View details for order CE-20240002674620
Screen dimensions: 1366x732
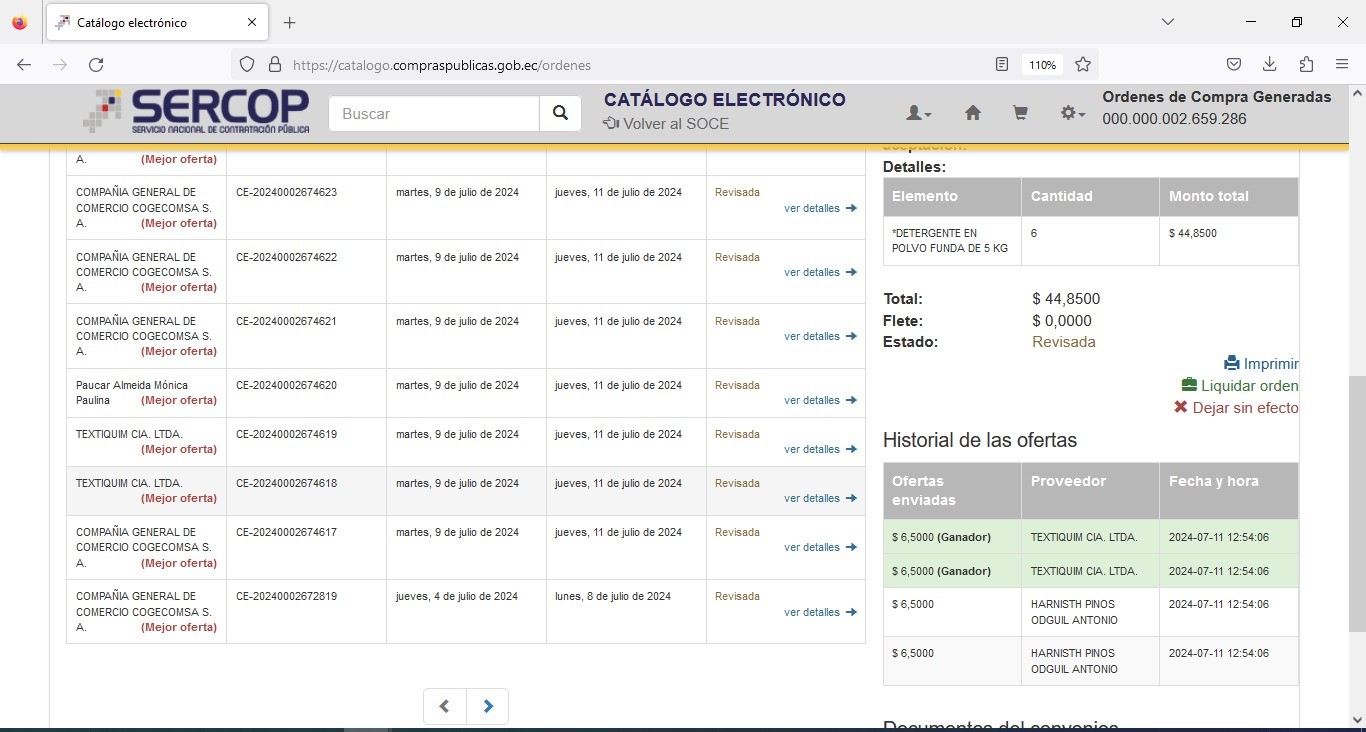[x=820, y=400]
